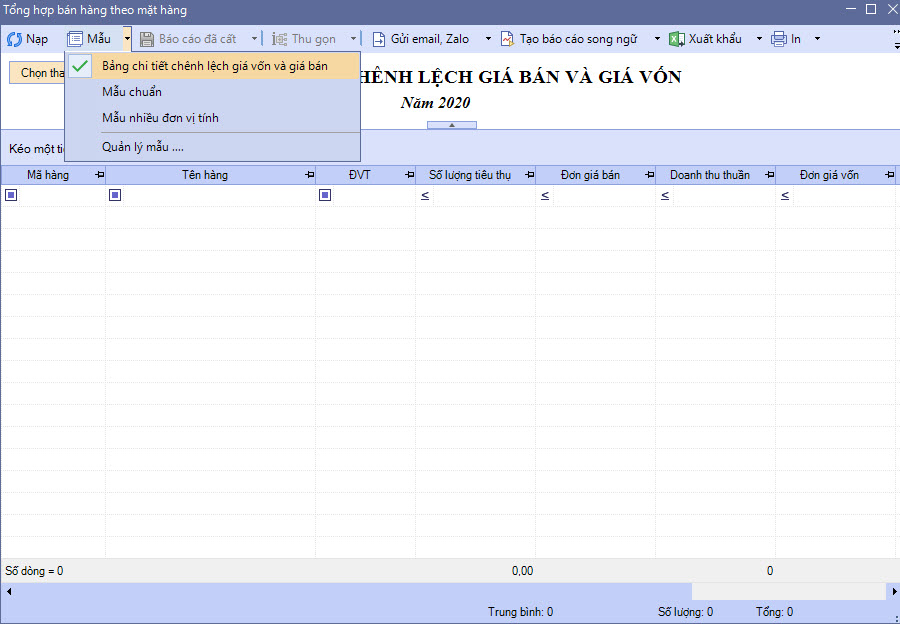The height and width of the screenshot is (624, 900).
Task: Click the Xuất khẩu Excel icon
Action: (x=676, y=39)
